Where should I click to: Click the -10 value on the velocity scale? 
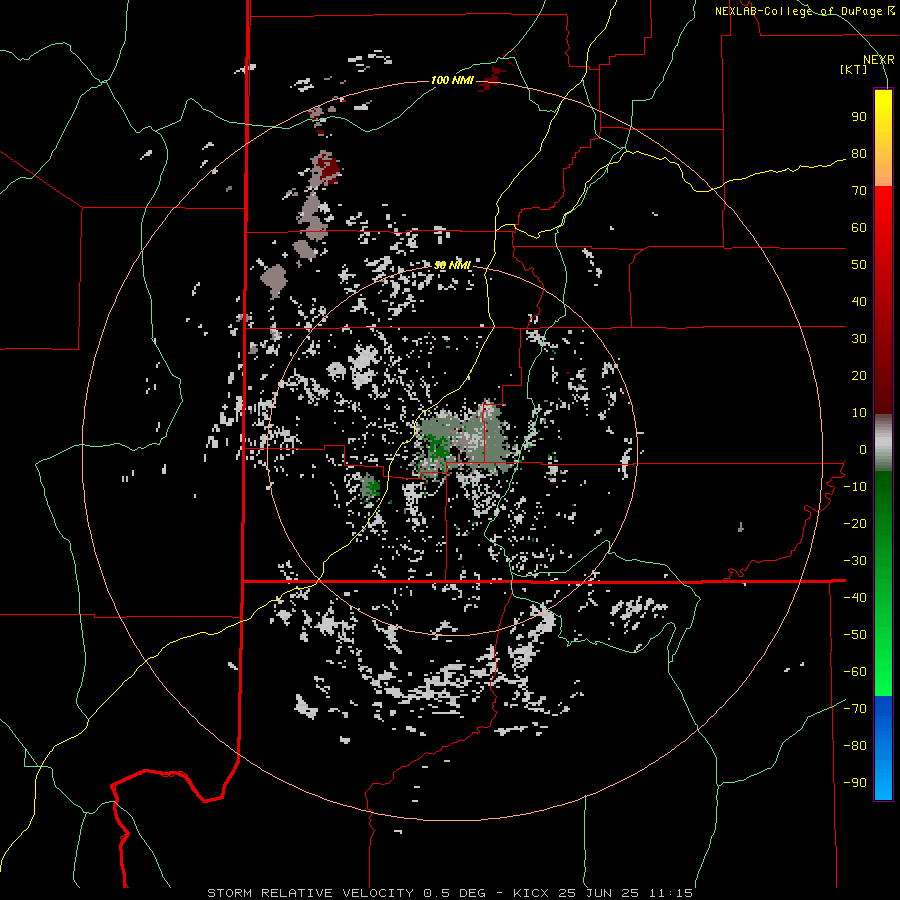855,487
